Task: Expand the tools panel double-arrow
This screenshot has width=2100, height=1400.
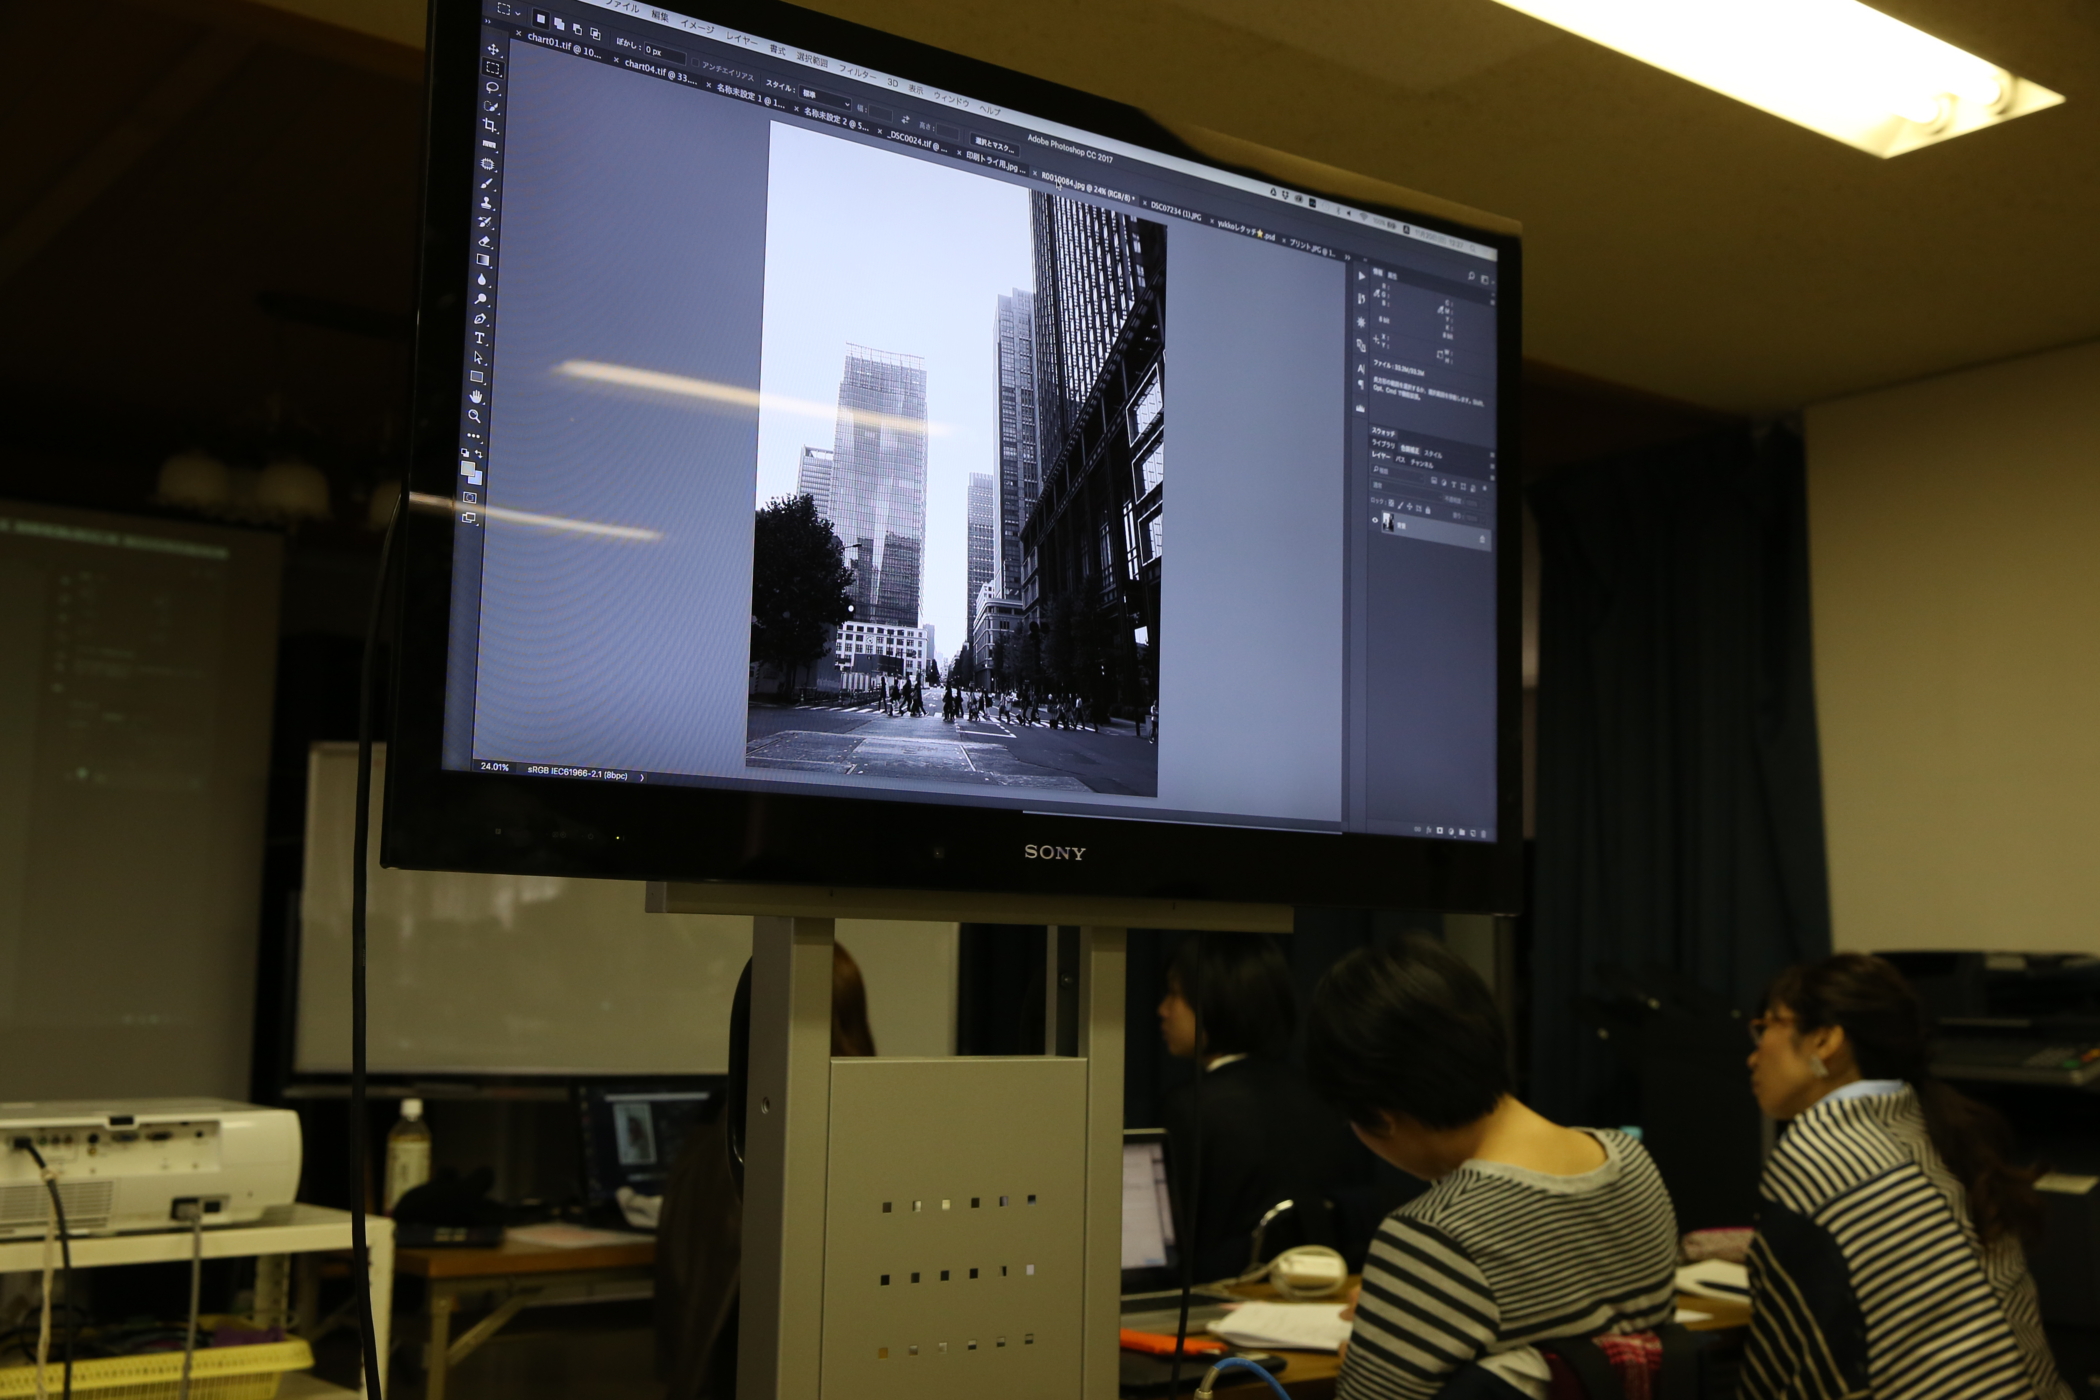Action: (x=487, y=21)
